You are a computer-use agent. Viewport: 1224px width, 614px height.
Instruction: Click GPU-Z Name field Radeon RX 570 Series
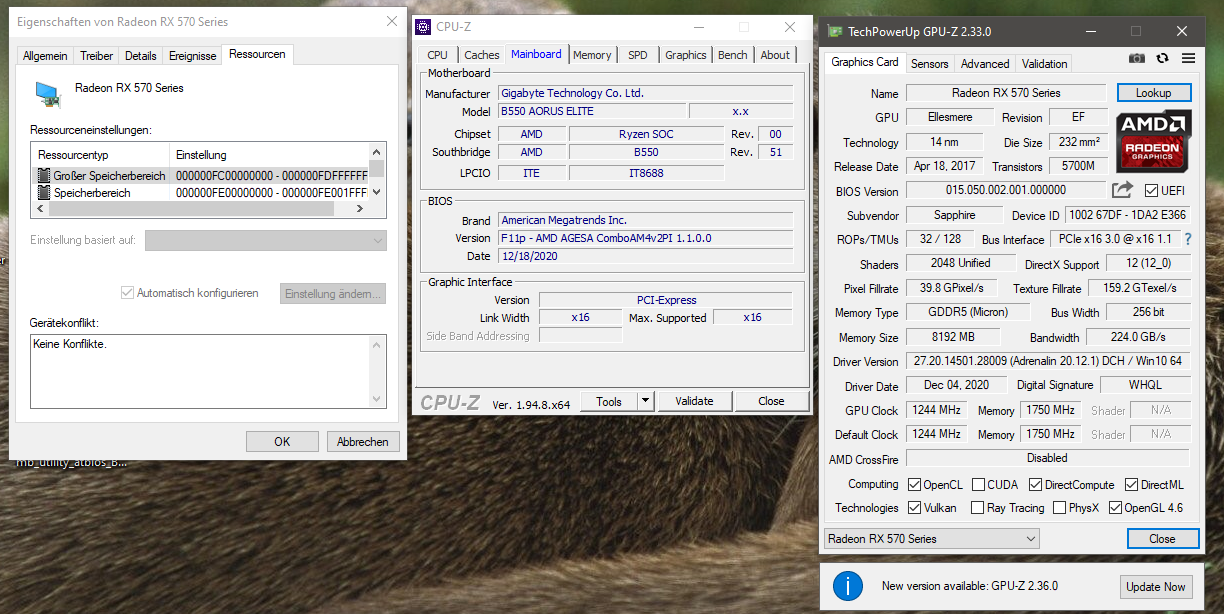(1006, 93)
